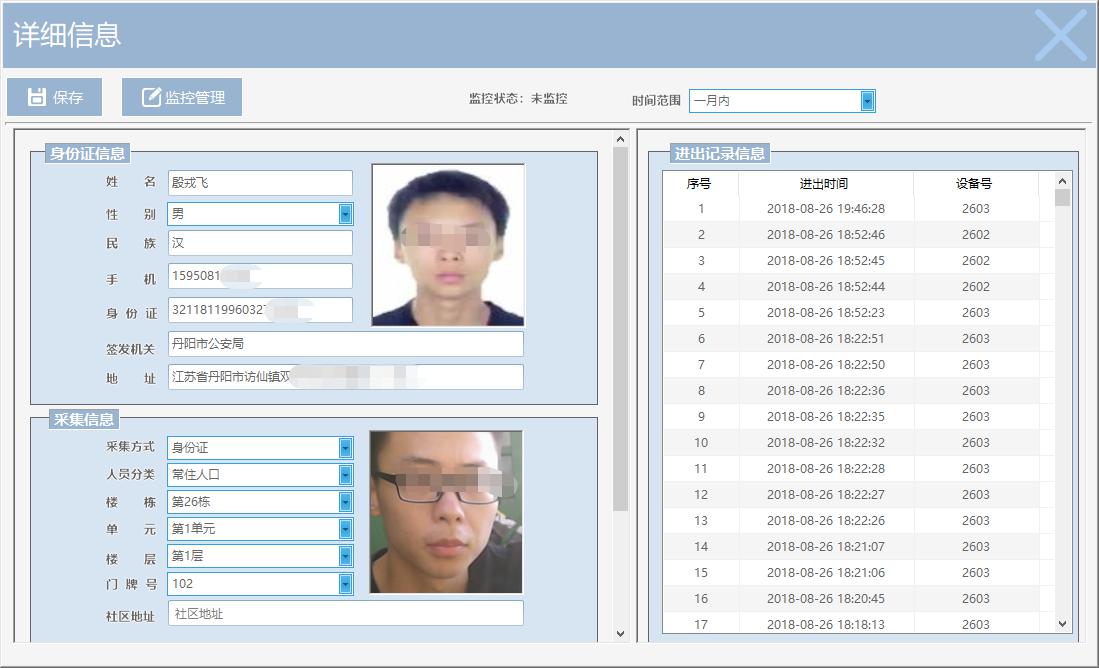
Task: Click into the 姓名 text field
Action: pos(260,183)
